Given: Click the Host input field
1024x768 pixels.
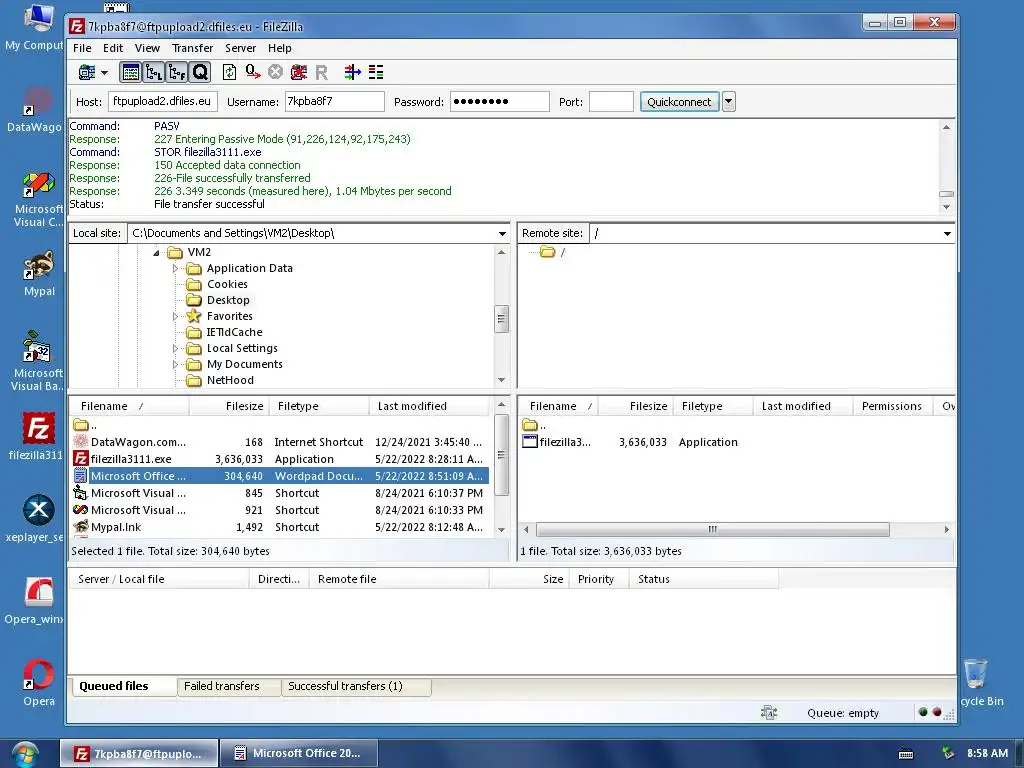Looking at the screenshot, I should click(163, 101).
